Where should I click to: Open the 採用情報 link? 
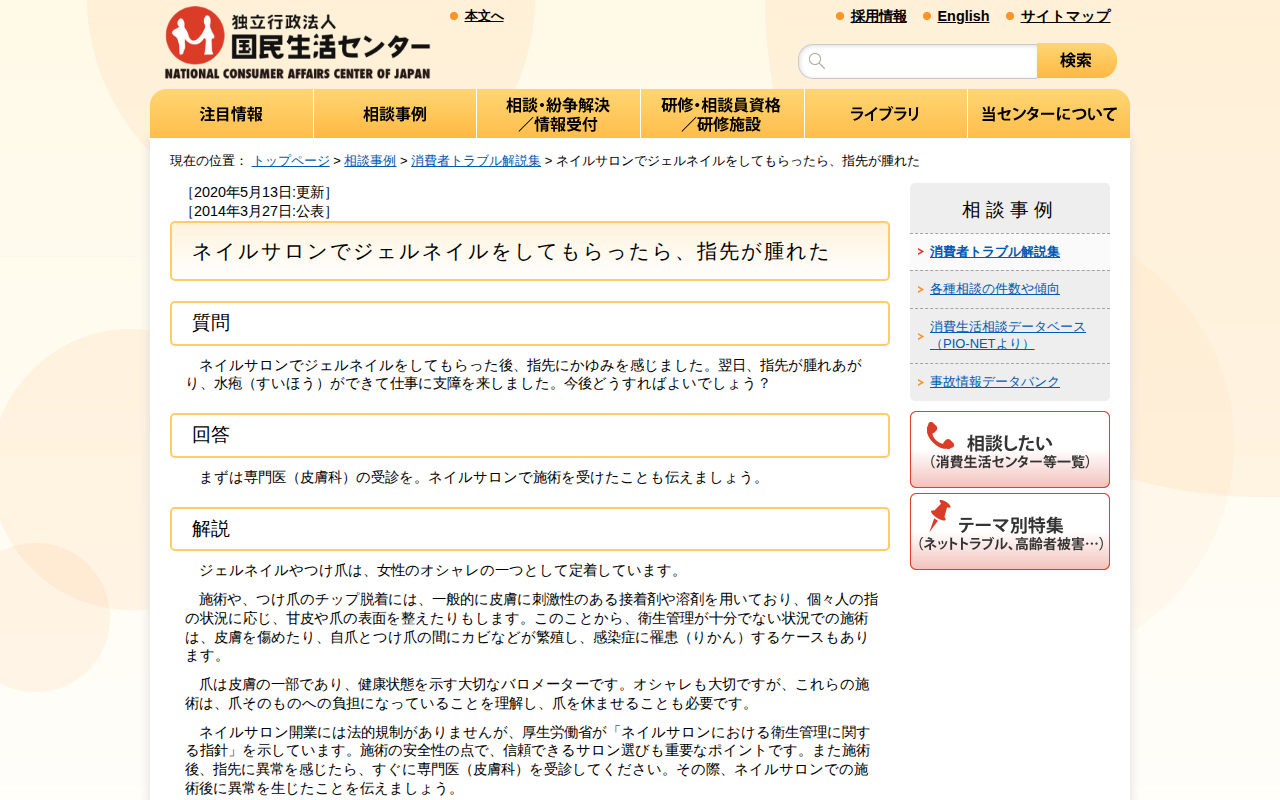879,16
